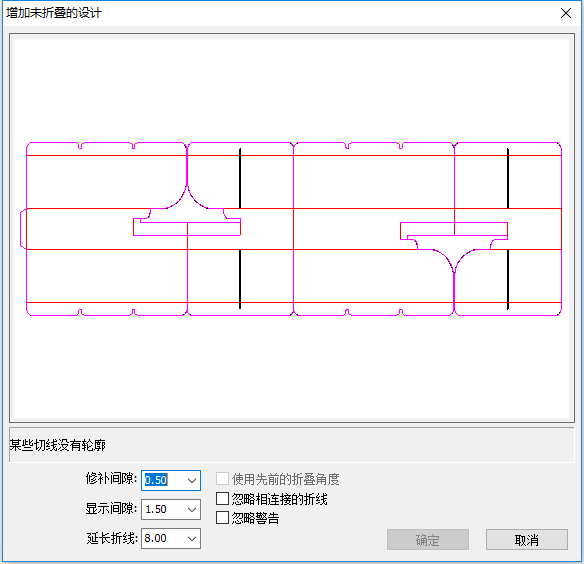This screenshot has width=584, height=564.
Task: Click the 增加未折叠的设计 title text
Action: point(54,13)
